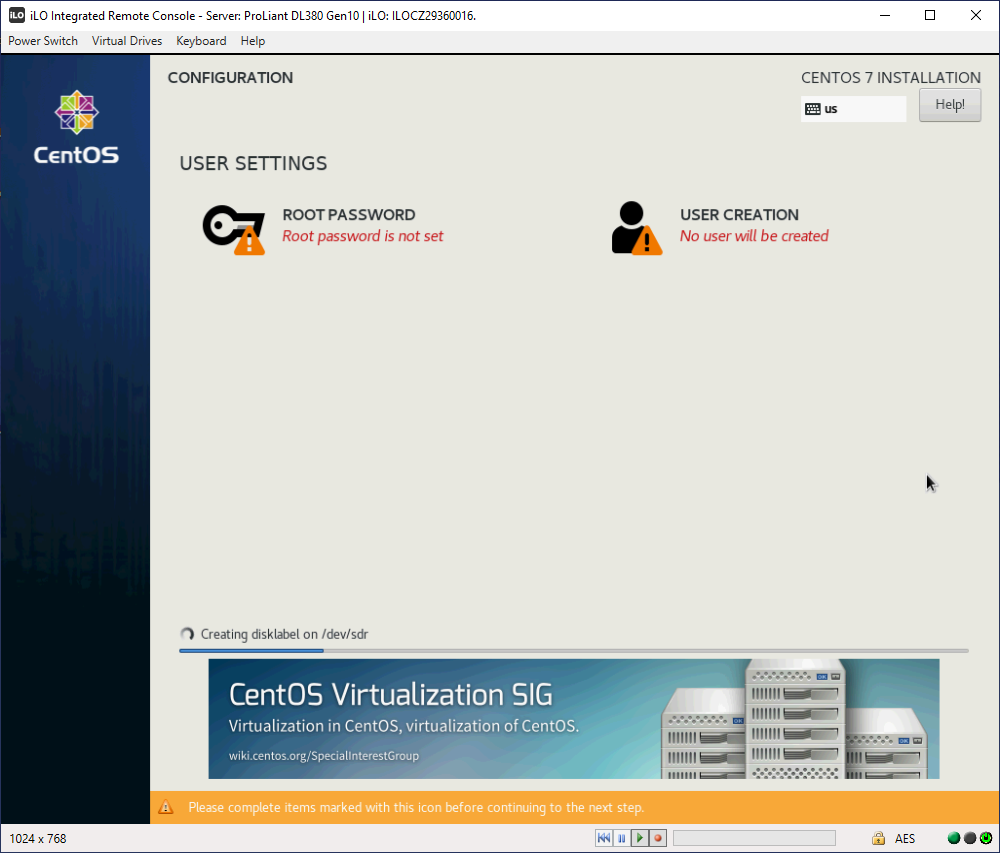The image size is (1000, 853).
Task: Click the 'Creating disklabel on /dev/sdr' status text
Action: [x=284, y=634]
